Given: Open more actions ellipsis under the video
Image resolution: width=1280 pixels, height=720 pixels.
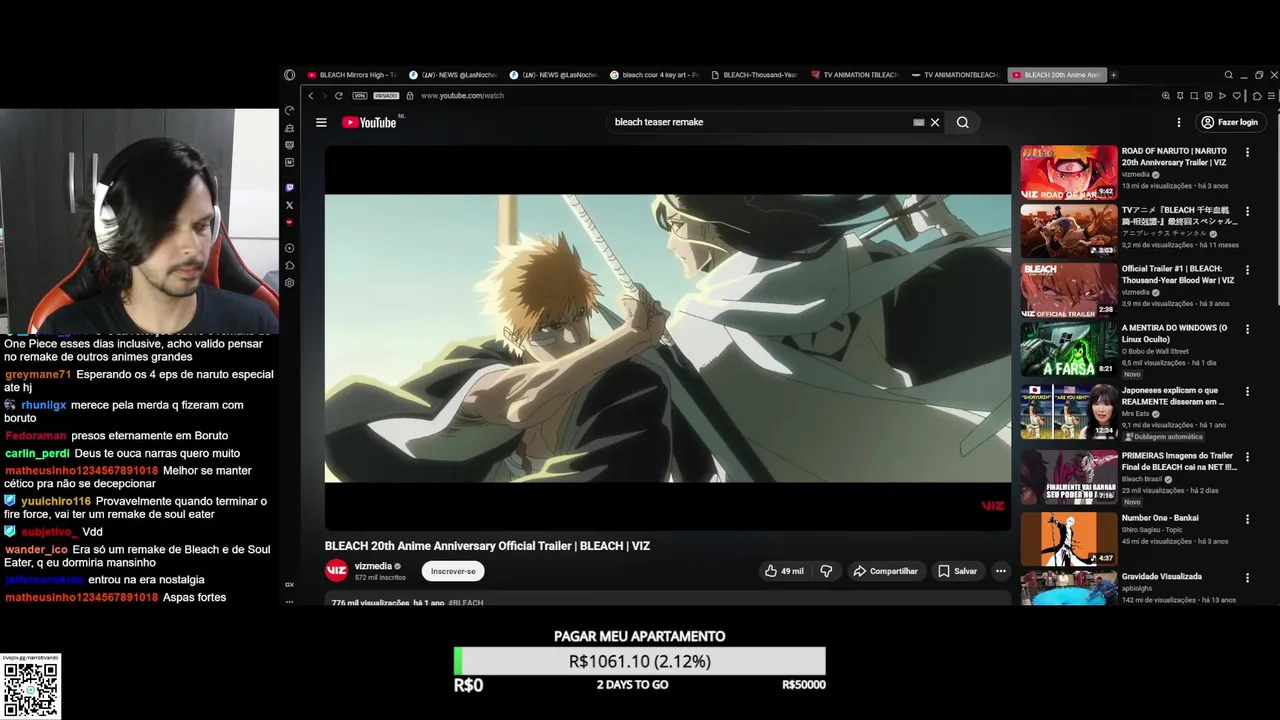Looking at the screenshot, I should (1000, 571).
